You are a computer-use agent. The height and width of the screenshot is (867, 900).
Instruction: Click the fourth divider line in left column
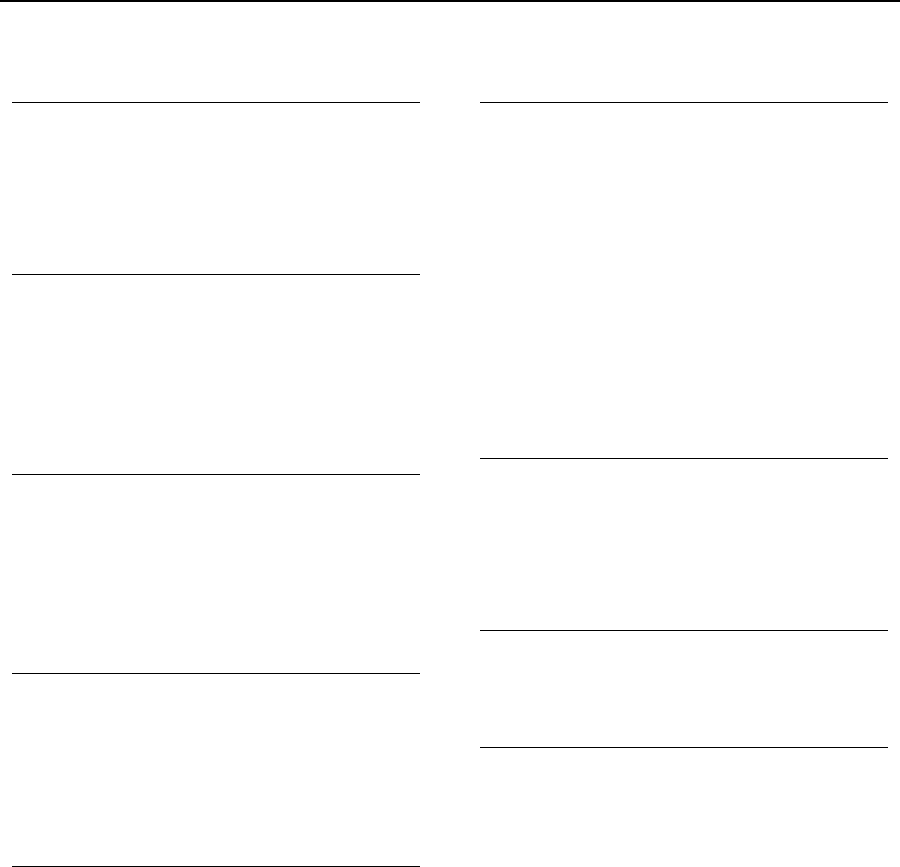pyautogui.click(x=215, y=674)
